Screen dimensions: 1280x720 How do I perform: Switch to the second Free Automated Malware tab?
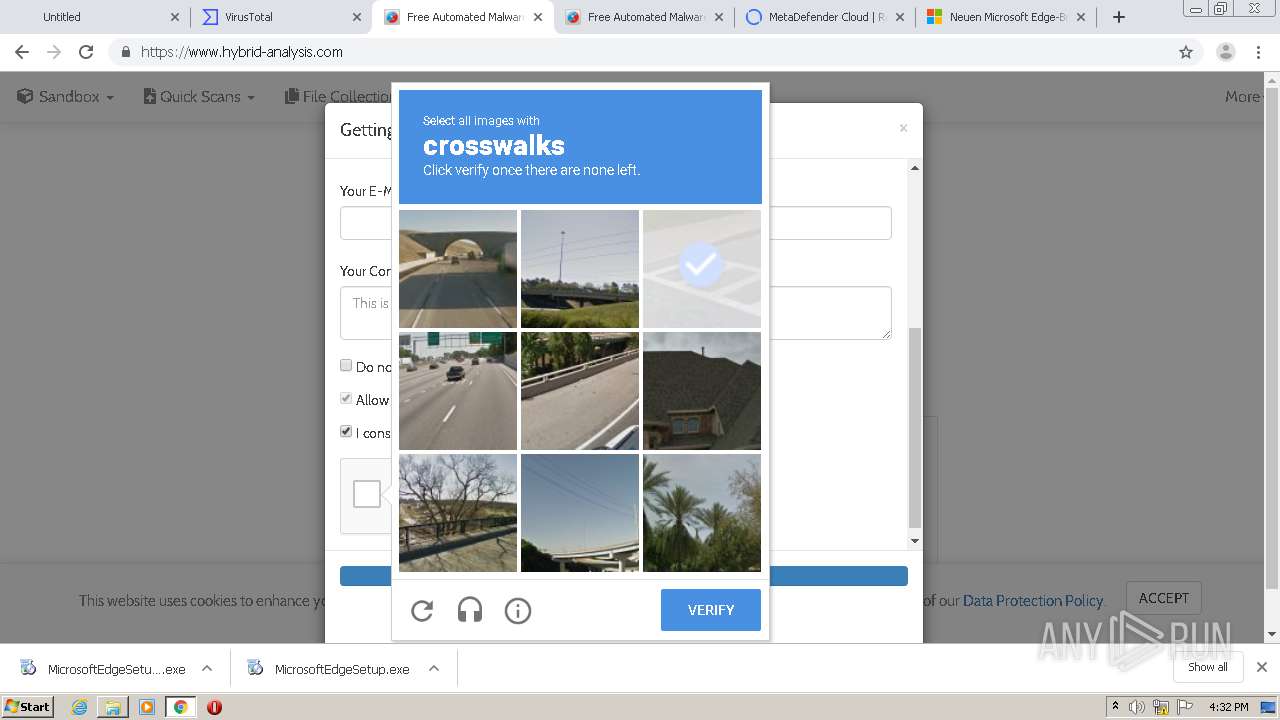coord(645,17)
